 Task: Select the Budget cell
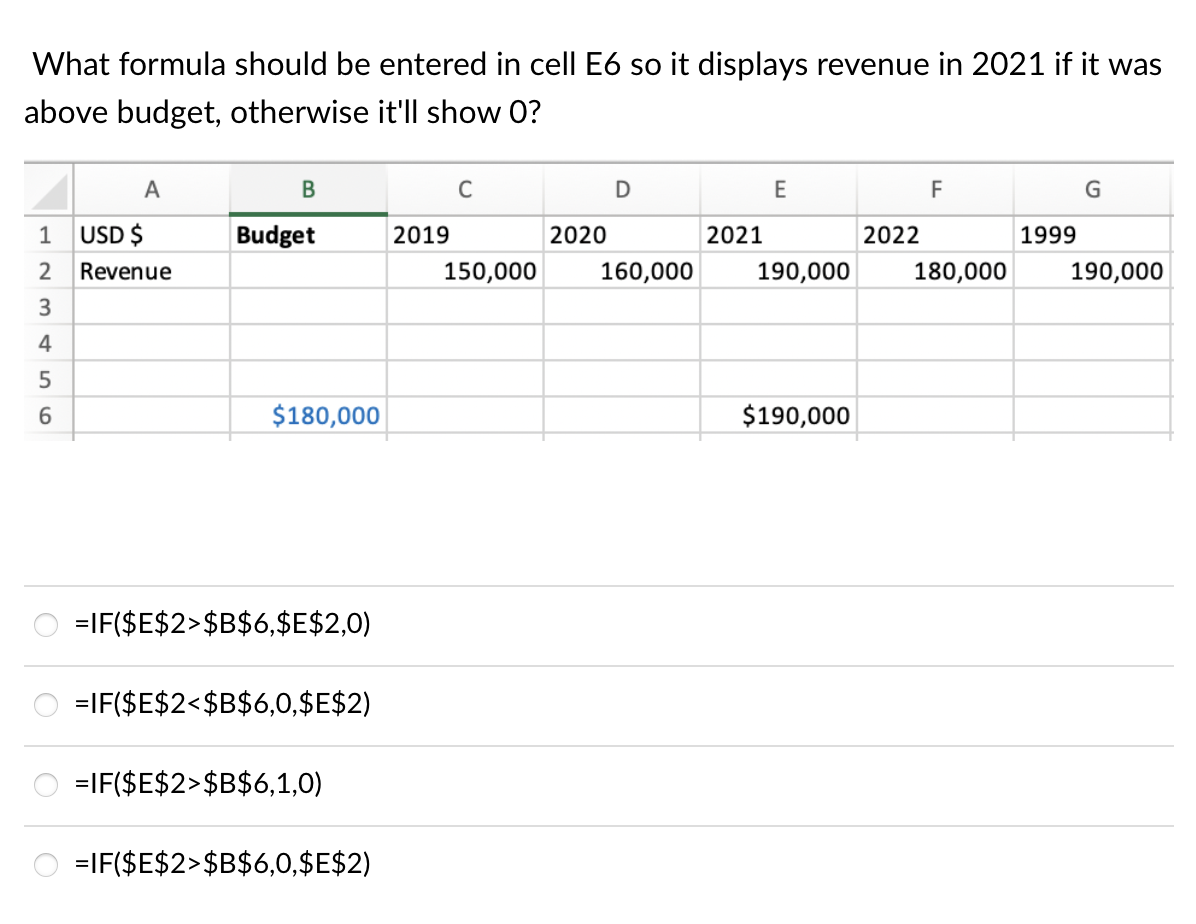tap(308, 234)
